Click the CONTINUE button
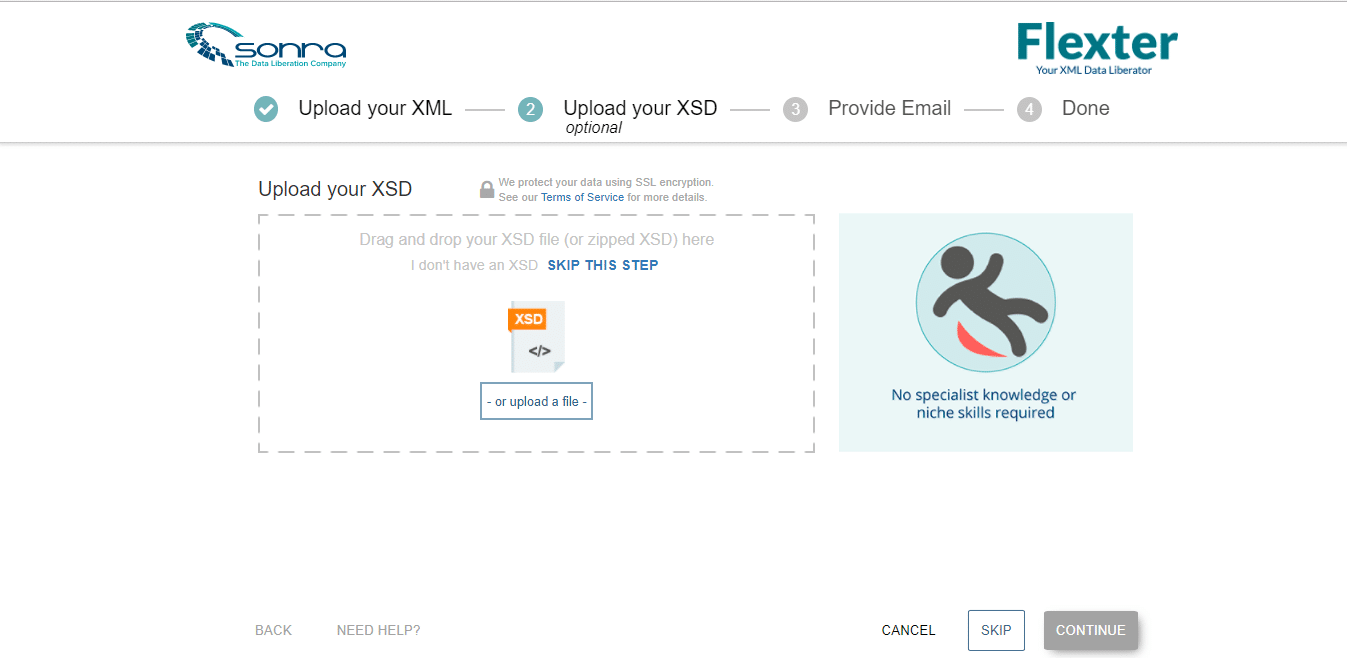This screenshot has width=1347, height=658. click(x=1091, y=630)
